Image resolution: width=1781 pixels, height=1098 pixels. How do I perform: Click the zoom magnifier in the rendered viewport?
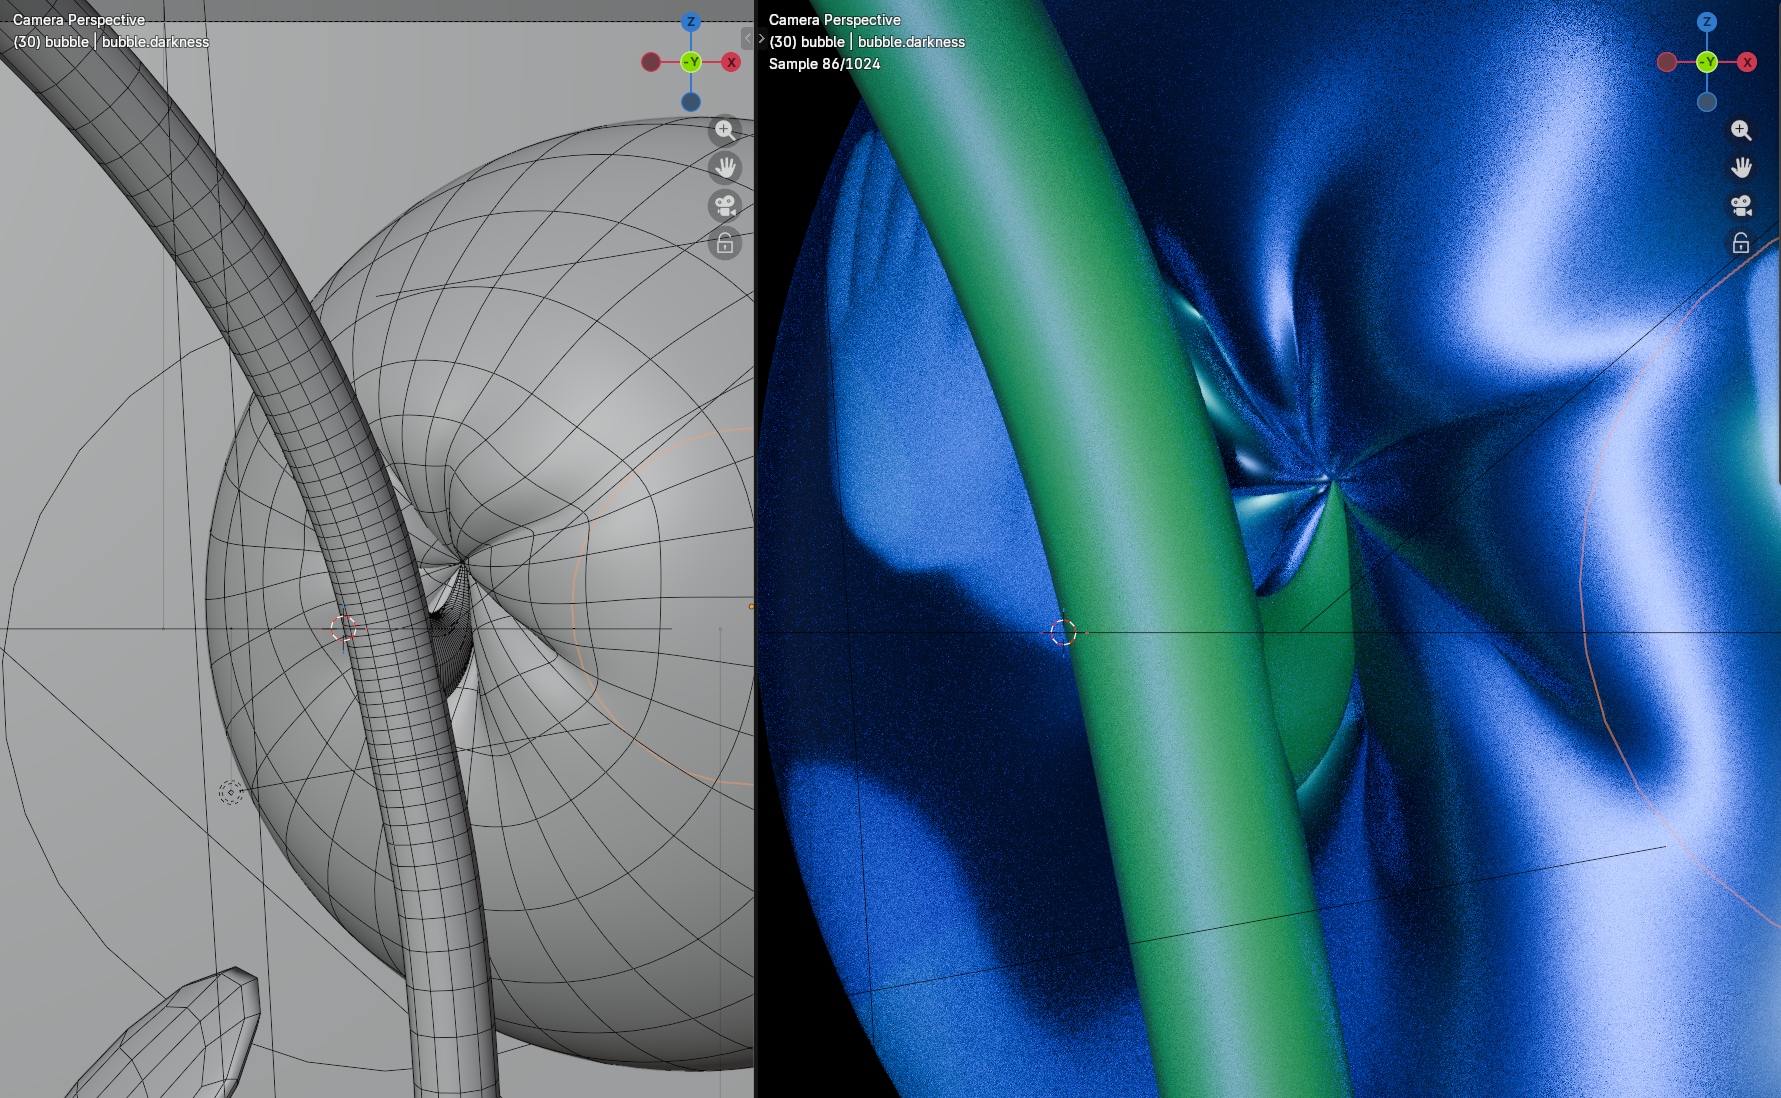(1741, 130)
